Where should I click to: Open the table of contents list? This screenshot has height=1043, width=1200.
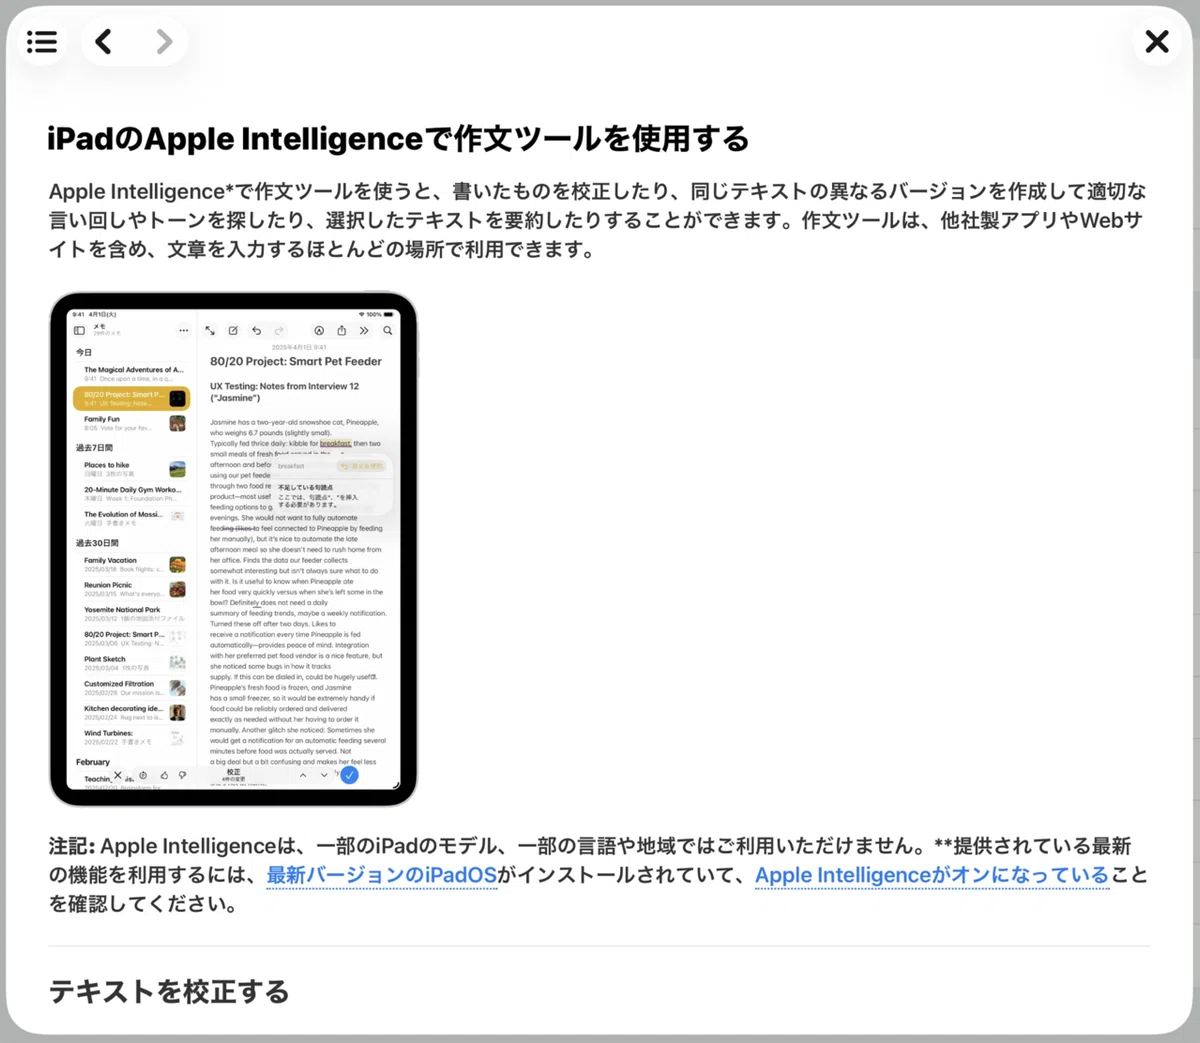pos(42,42)
